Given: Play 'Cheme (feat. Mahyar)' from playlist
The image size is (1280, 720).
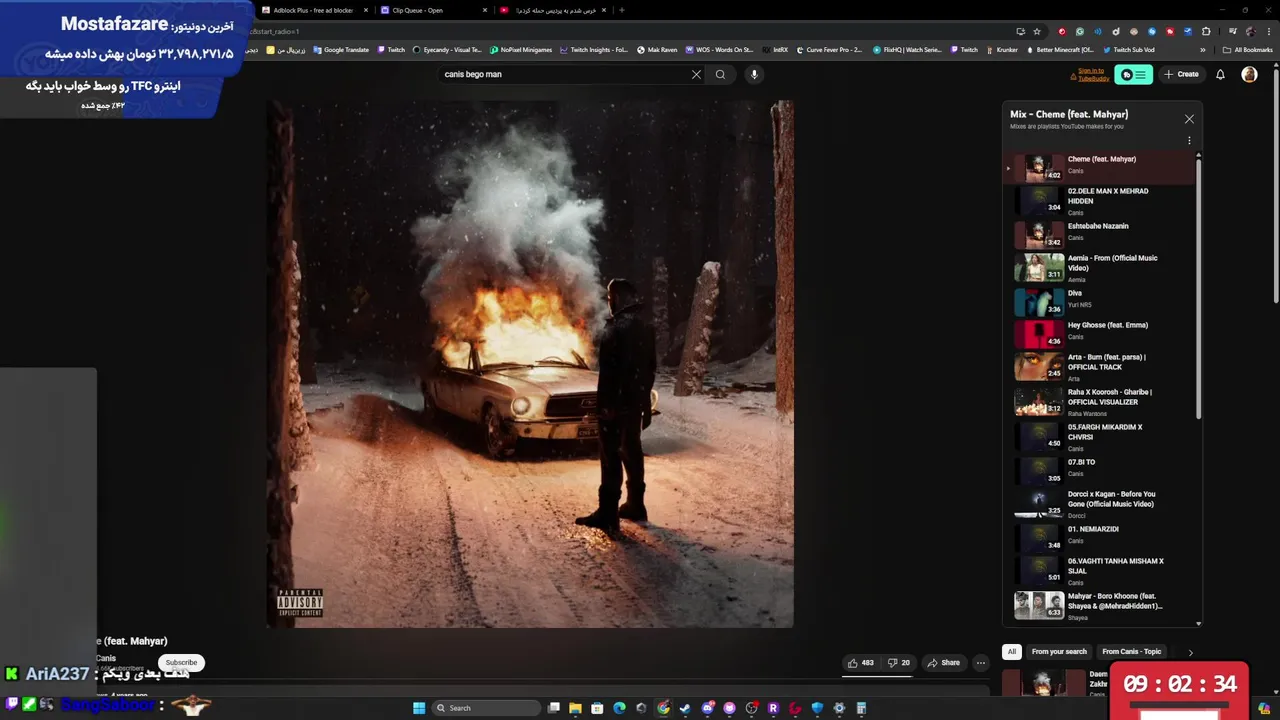Looking at the screenshot, I should point(1101,167).
